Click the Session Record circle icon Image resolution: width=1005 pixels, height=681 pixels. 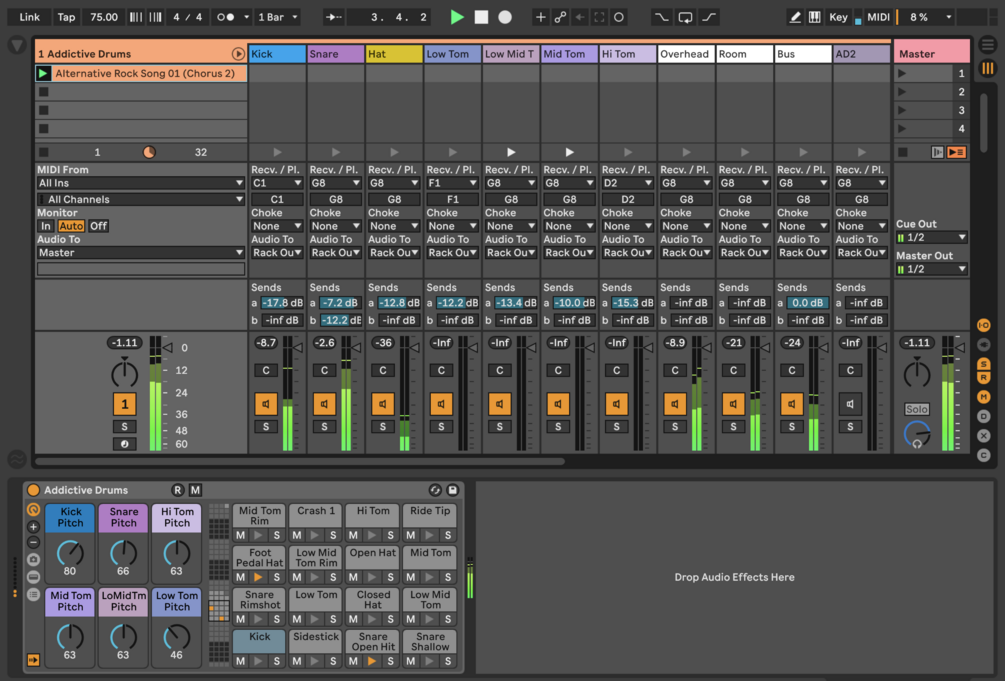(619, 17)
